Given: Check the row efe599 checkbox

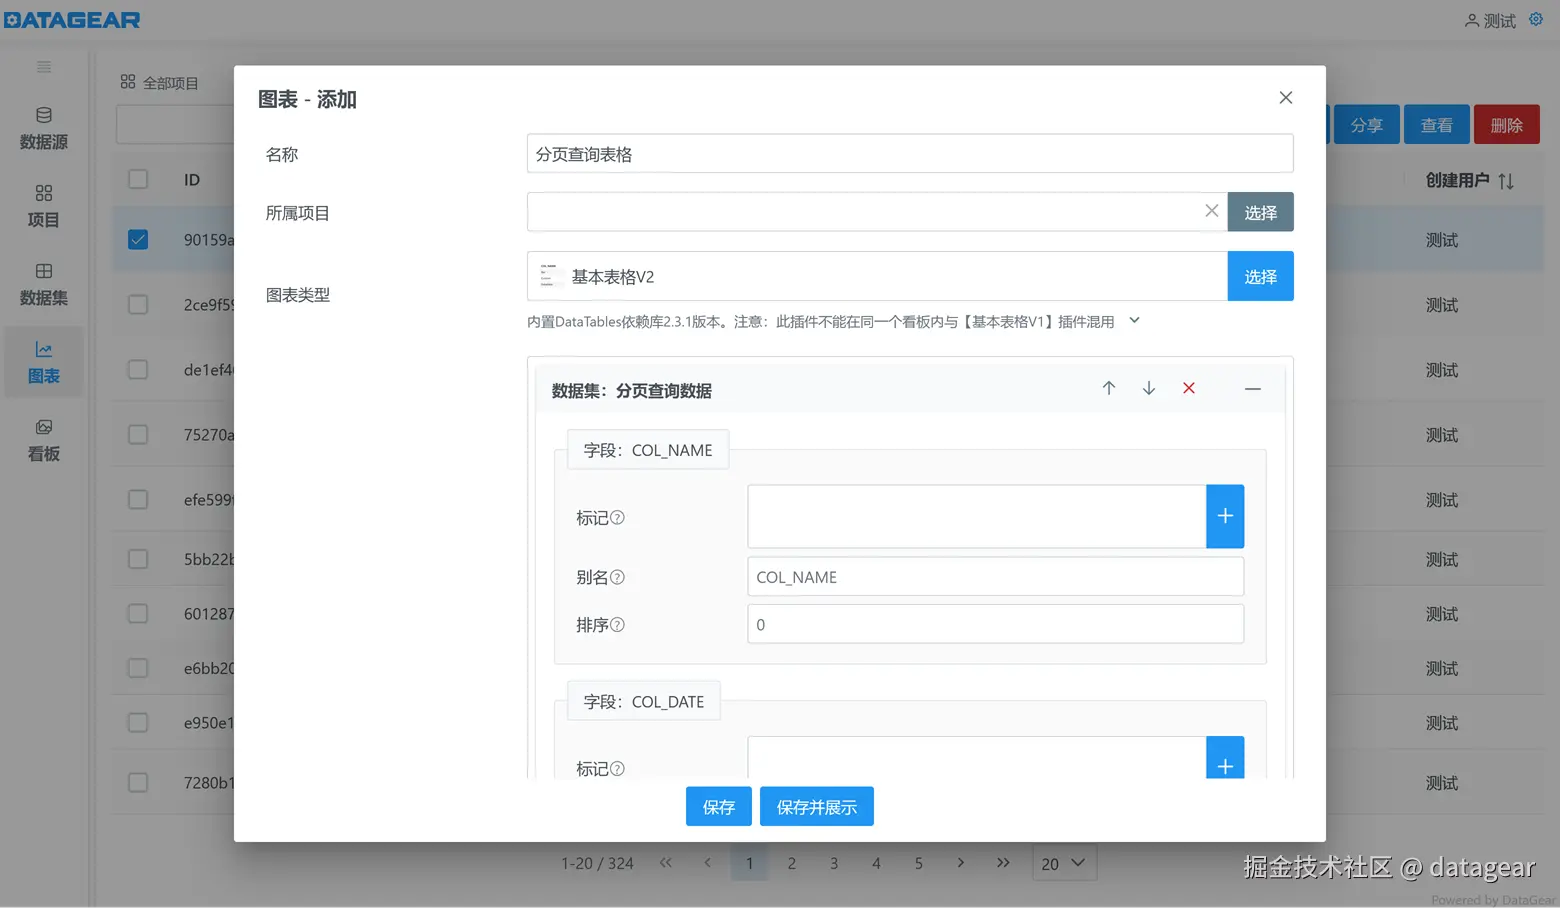Looking at the screenshot, I should 138,499.
